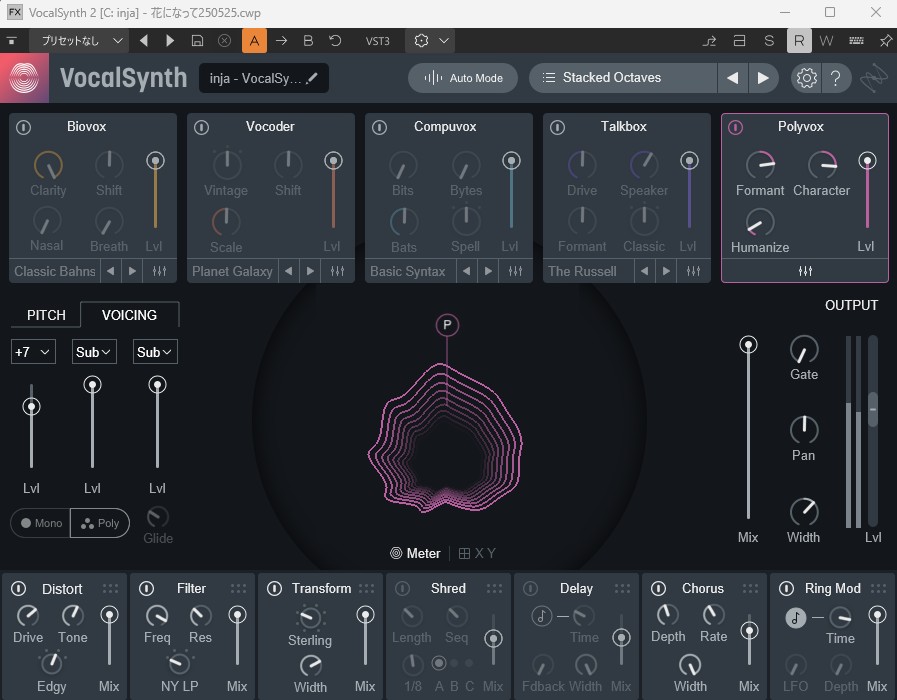Viewport: 897px width, 700px height.
Task: Switch to the VOICING tab
Action: (129, 315)
